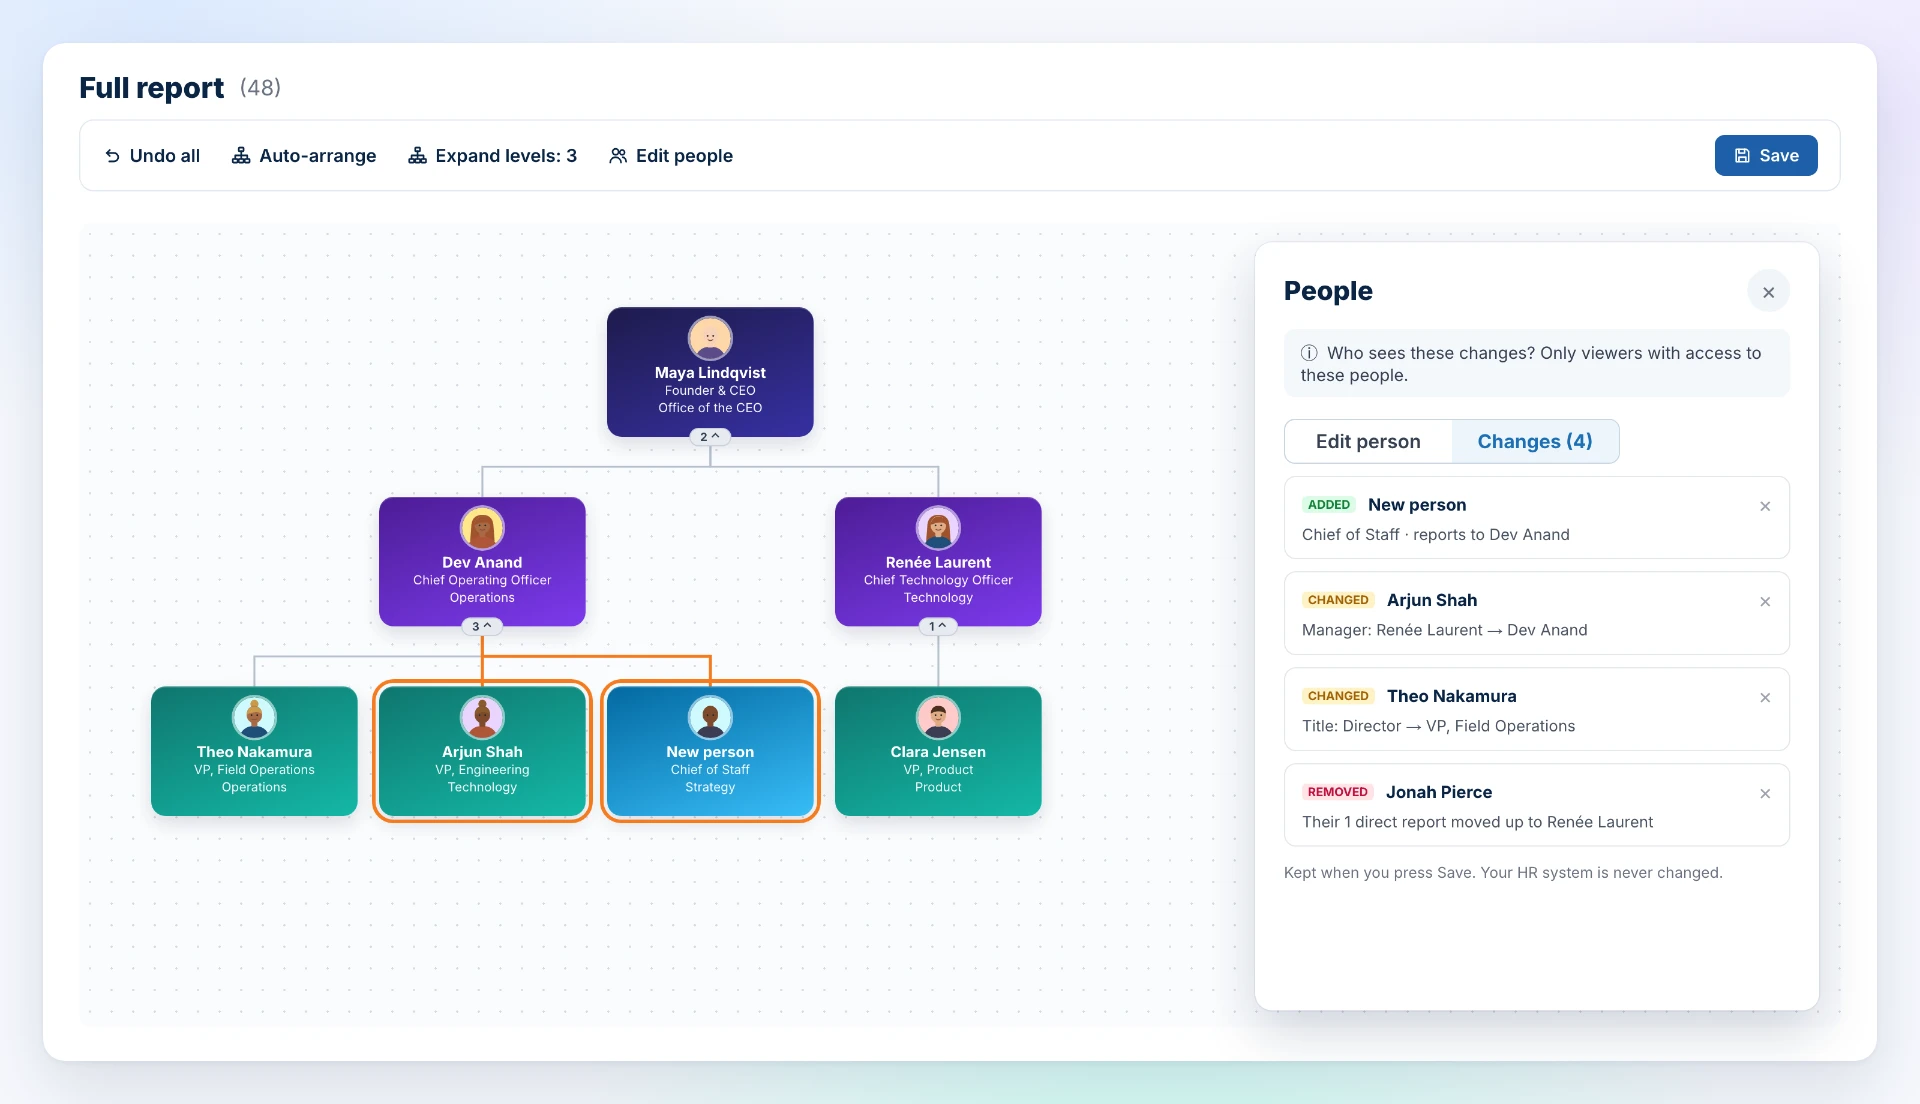Click Dev Anand's avatar
The width and height of the screenshot is (1920, 1104).
pos(482,528)
